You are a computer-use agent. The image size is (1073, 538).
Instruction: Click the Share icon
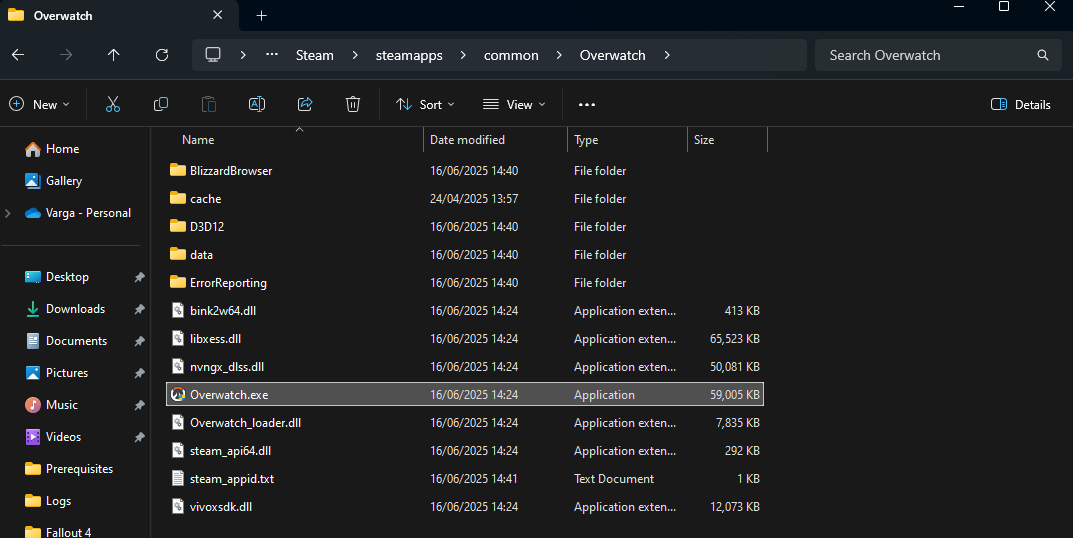tap(305, 104)
